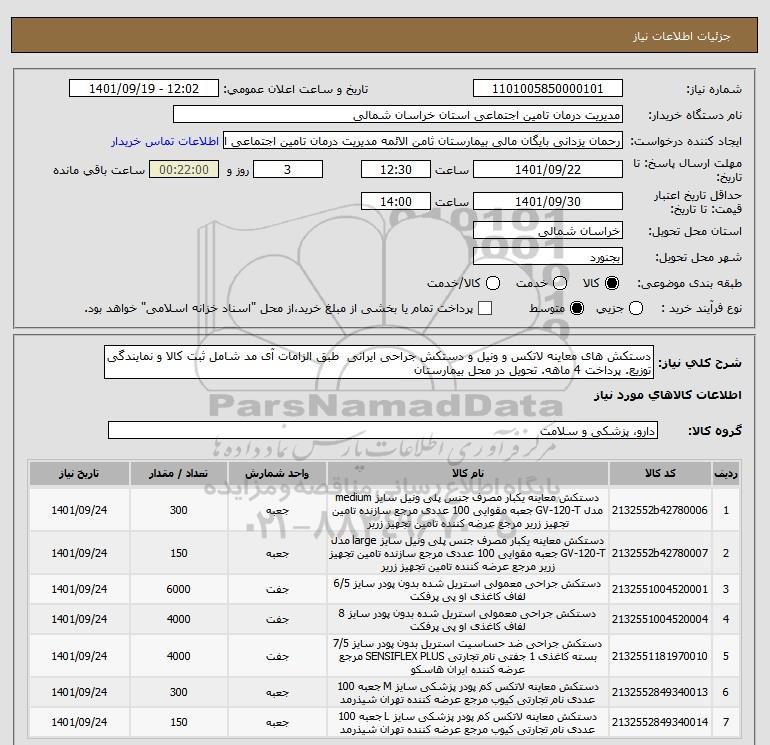
Task: Click the delivery province field خراسان شمالی
Action: 548,230
